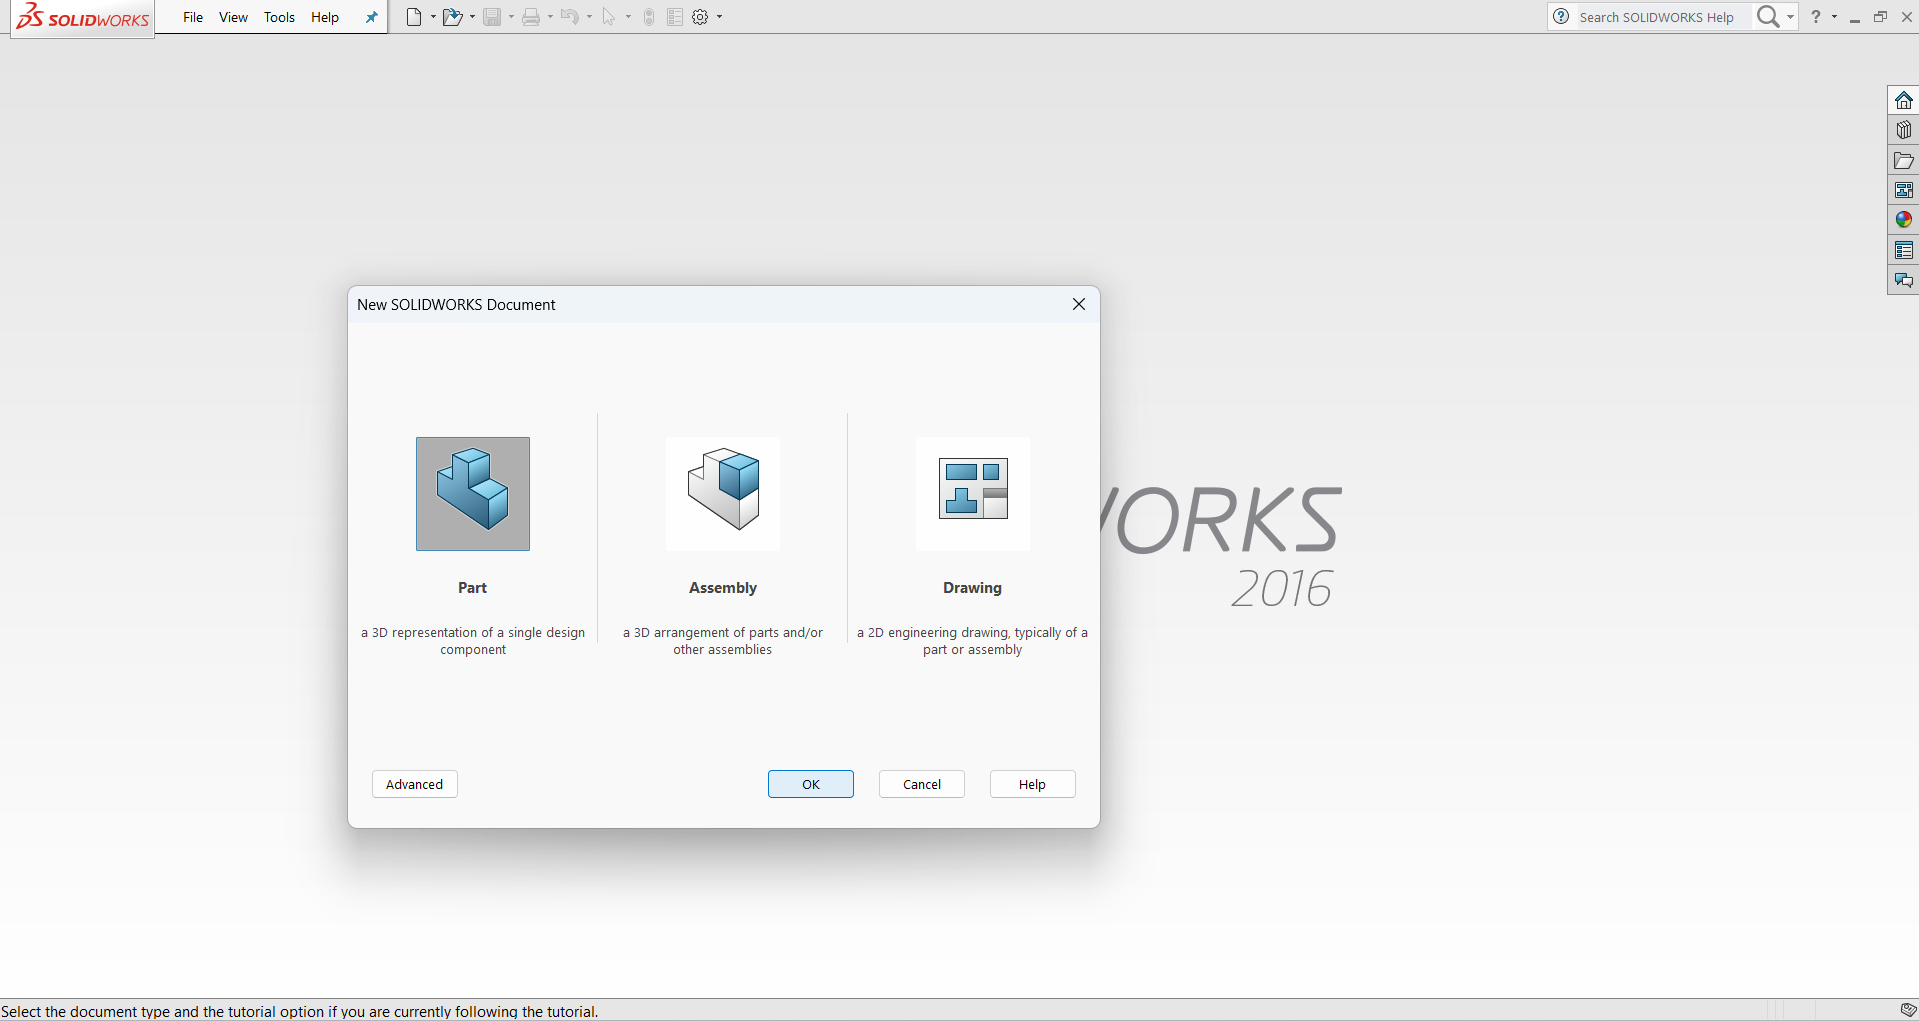Click the File Properties list icon
Image resolution: width=1919 pixels, height=1021 pixels.
coord(675,17)
